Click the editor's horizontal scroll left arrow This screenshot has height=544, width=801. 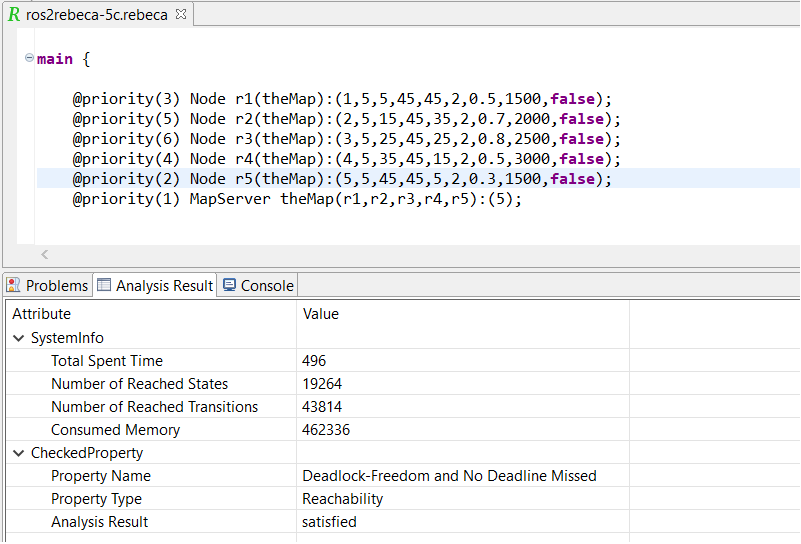tap(44, 255)
